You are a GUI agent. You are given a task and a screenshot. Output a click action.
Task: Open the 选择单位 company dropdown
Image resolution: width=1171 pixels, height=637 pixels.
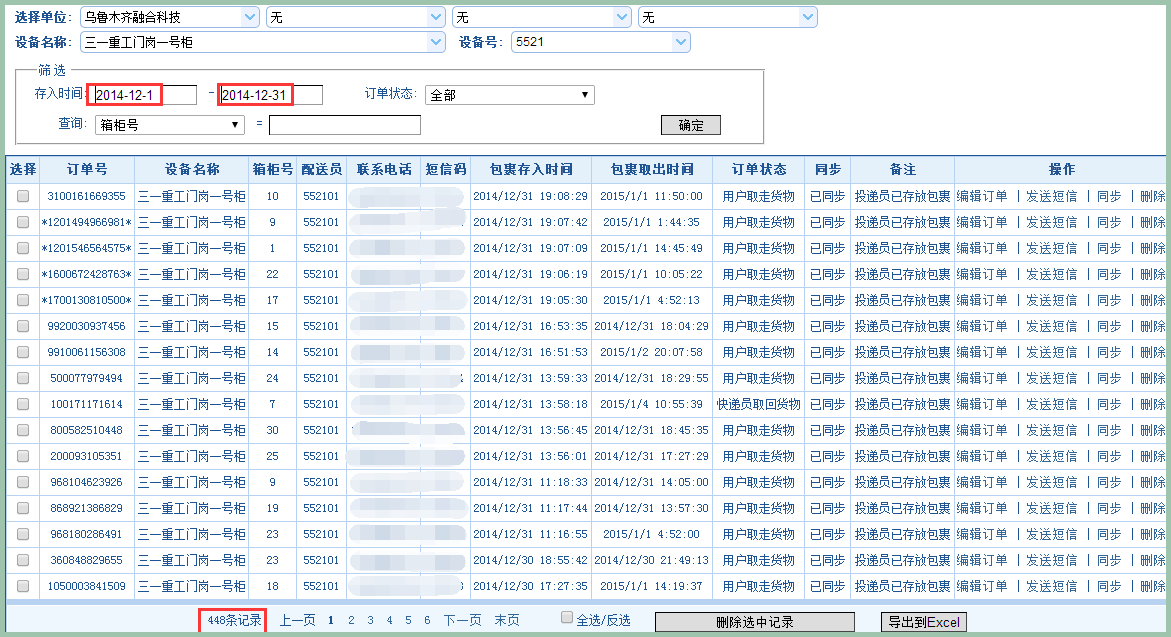(x=168, y=17)
